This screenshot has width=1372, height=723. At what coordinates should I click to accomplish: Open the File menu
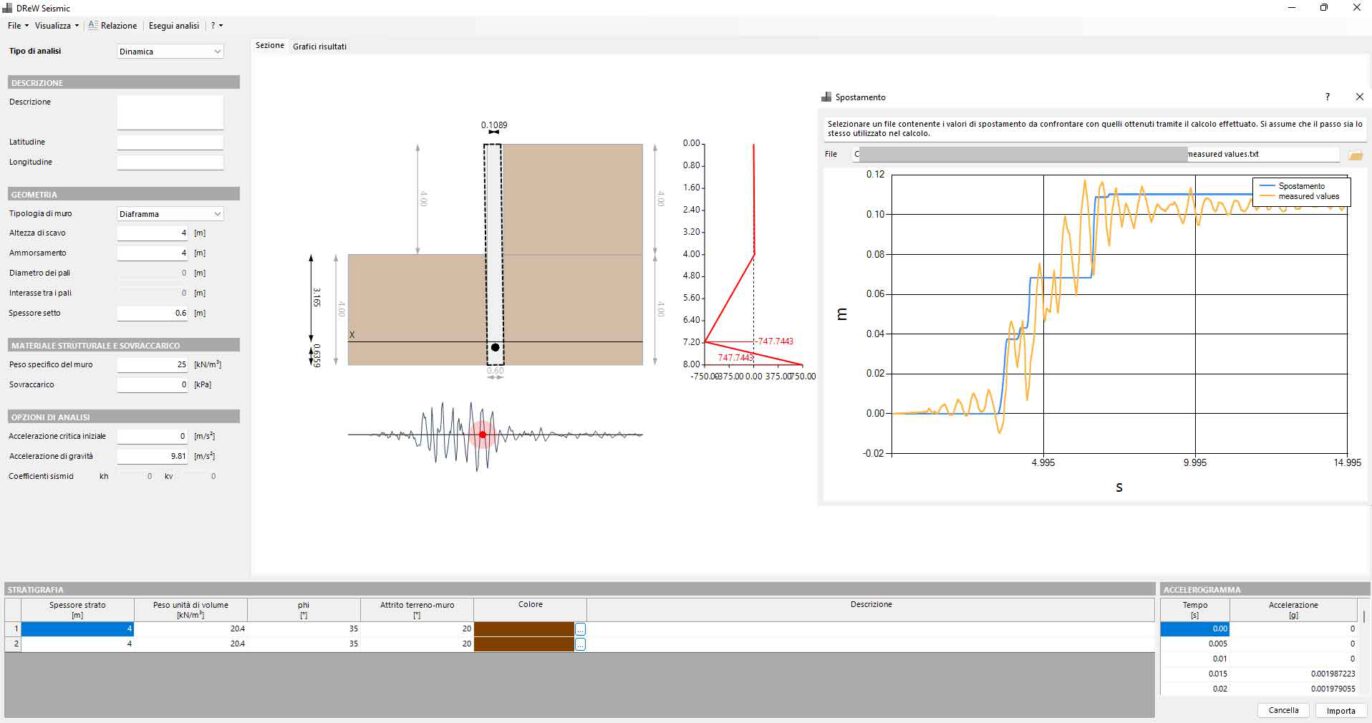18,25
